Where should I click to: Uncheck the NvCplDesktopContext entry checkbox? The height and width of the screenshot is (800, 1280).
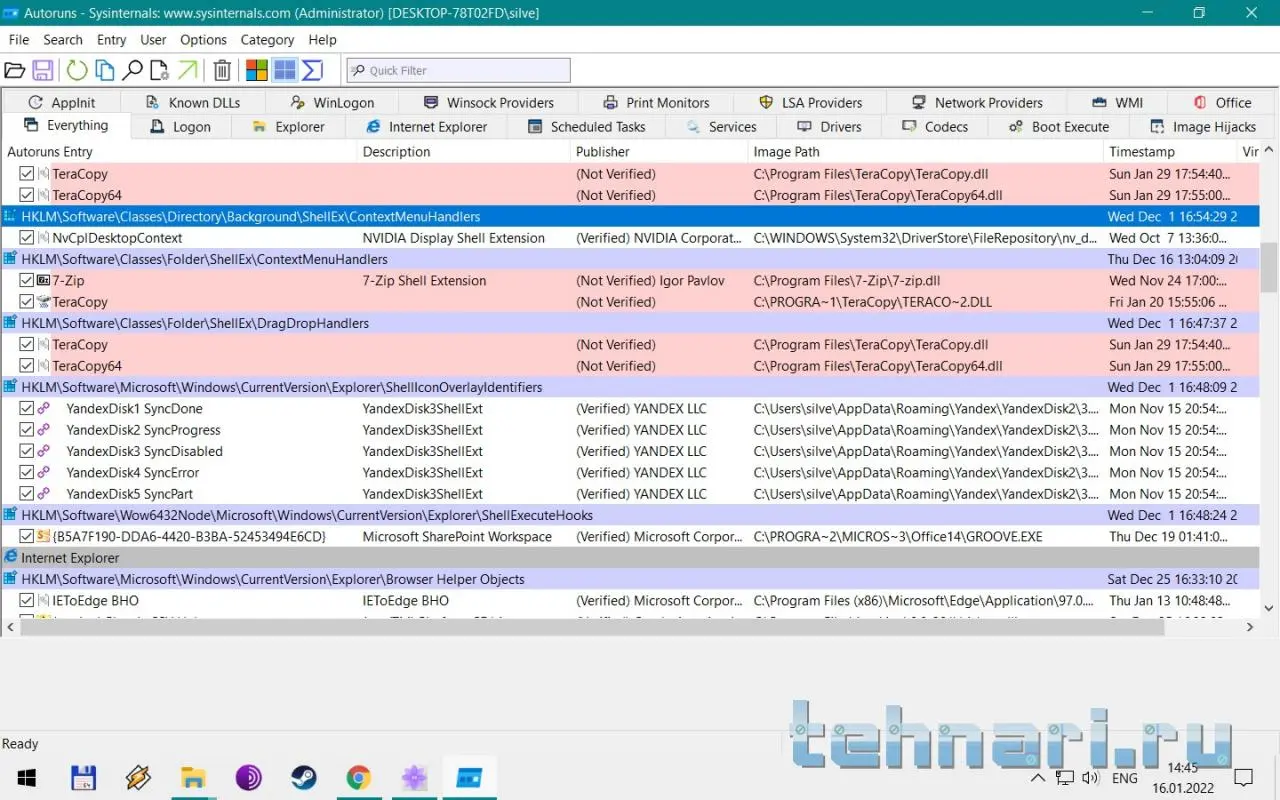(x=27, y=238)
